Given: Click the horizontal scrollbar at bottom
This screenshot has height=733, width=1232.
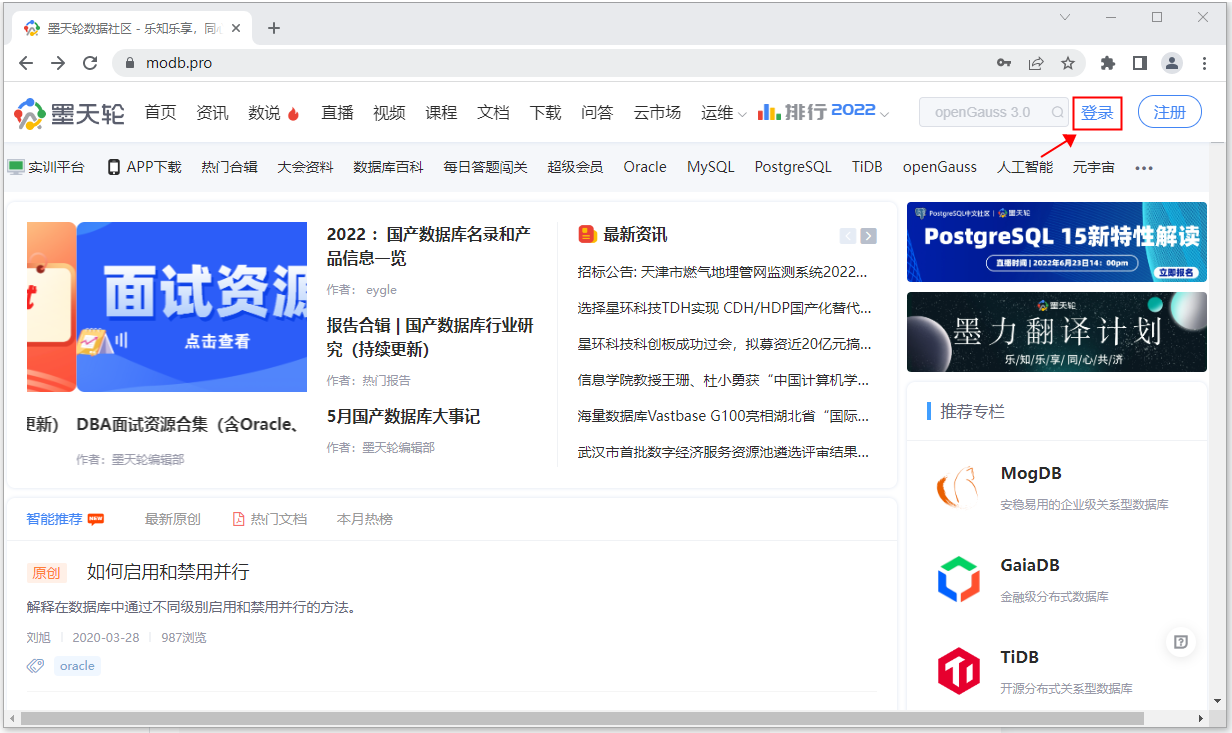Looking at the screenshot, I should (582, 718).
